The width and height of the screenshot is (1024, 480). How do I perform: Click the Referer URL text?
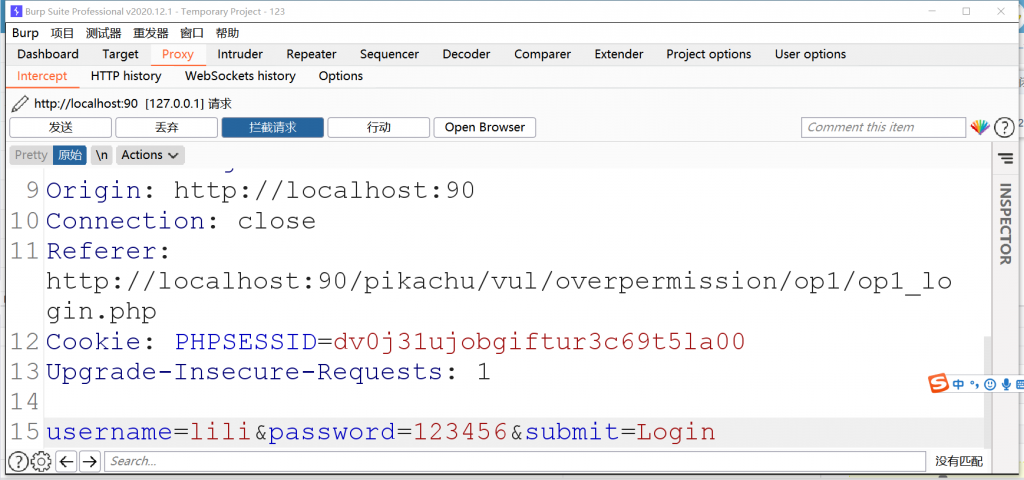(499, 296)
